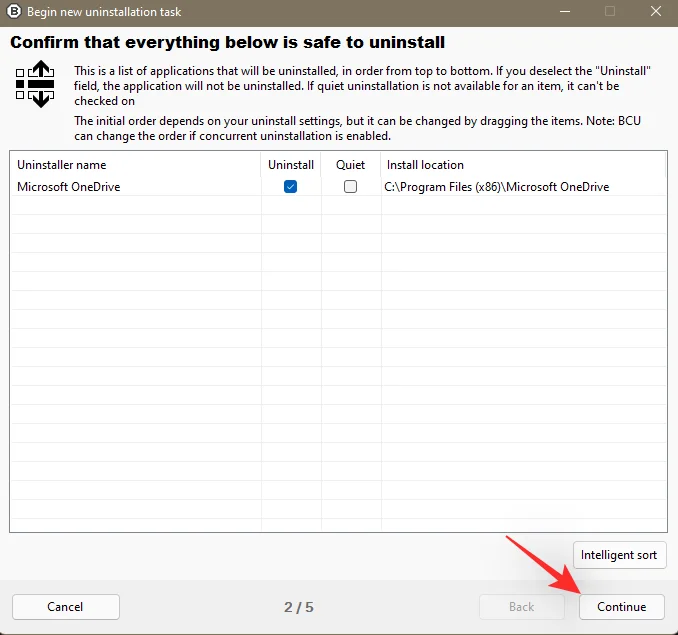
Task: Select the Microsoft OneDrive row name
Action: tap(69, 187)
